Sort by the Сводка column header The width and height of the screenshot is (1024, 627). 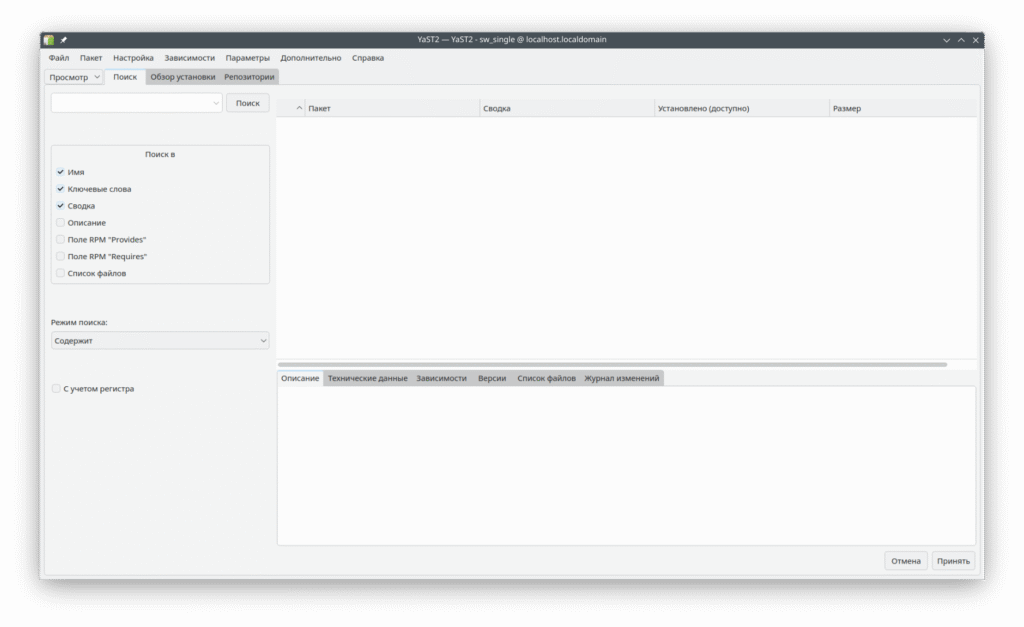[567, 108]
